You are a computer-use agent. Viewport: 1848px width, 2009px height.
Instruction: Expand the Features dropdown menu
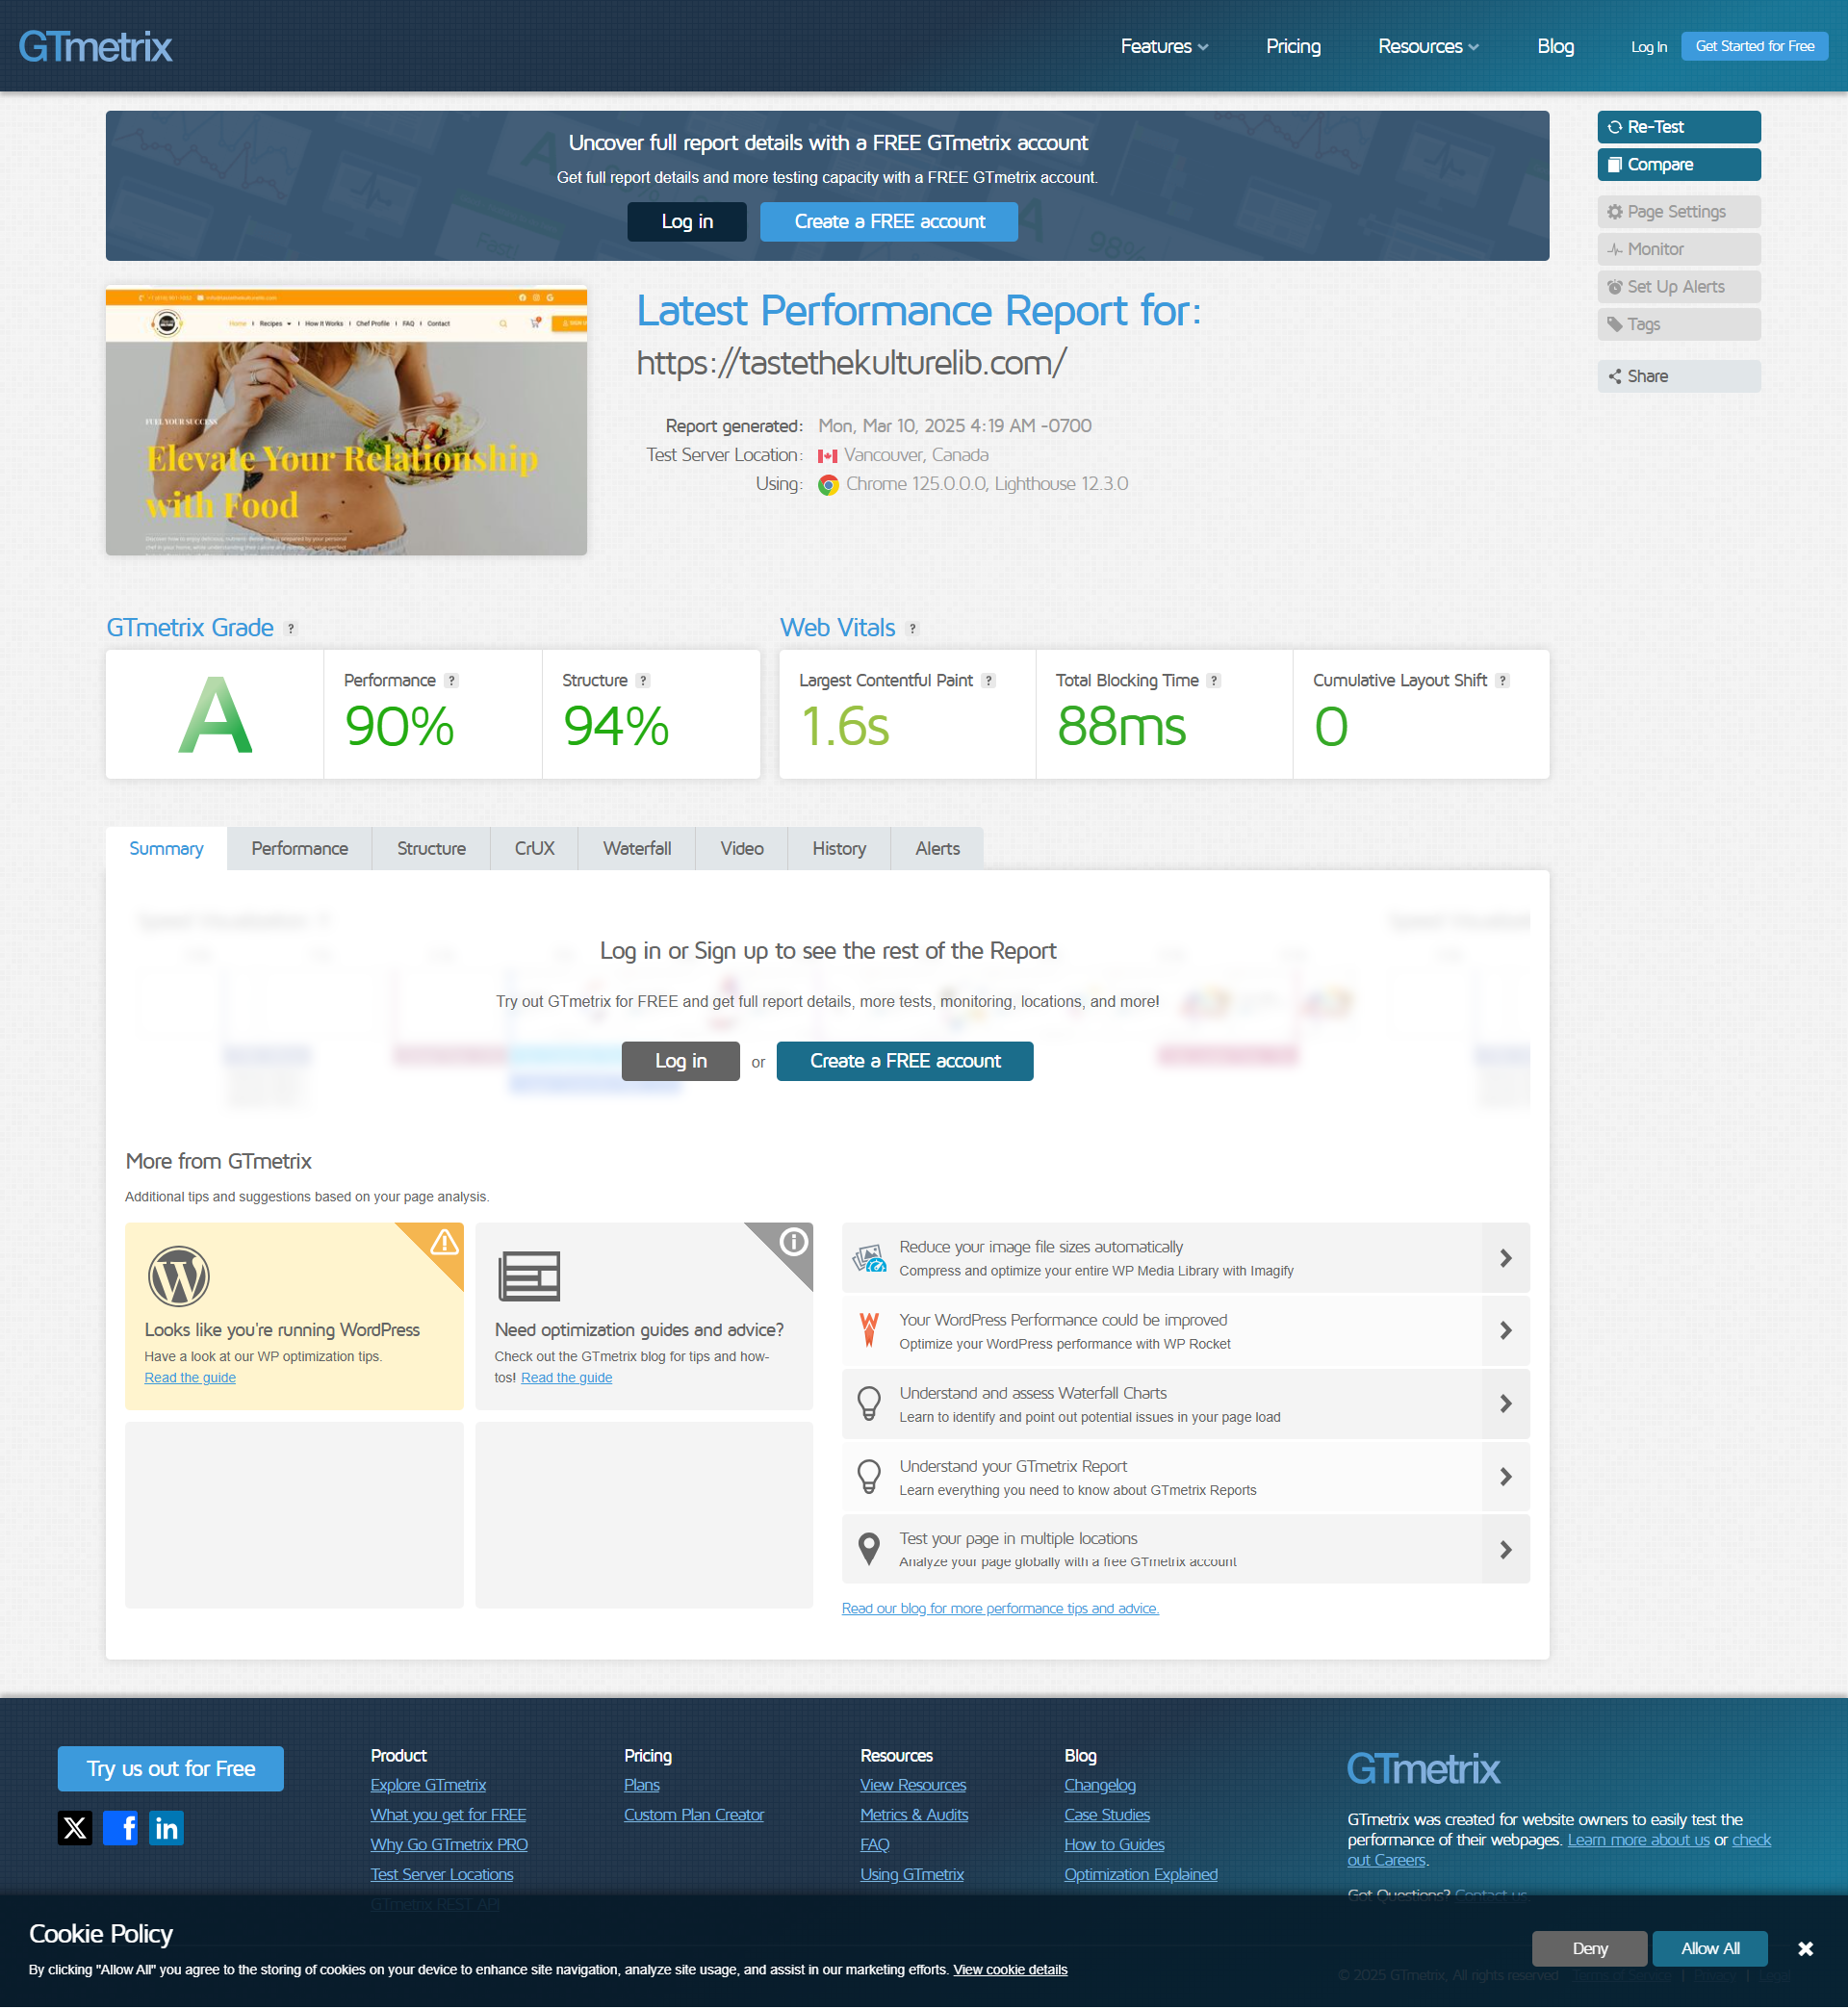pyautogui.click(x=1164, y=46)
